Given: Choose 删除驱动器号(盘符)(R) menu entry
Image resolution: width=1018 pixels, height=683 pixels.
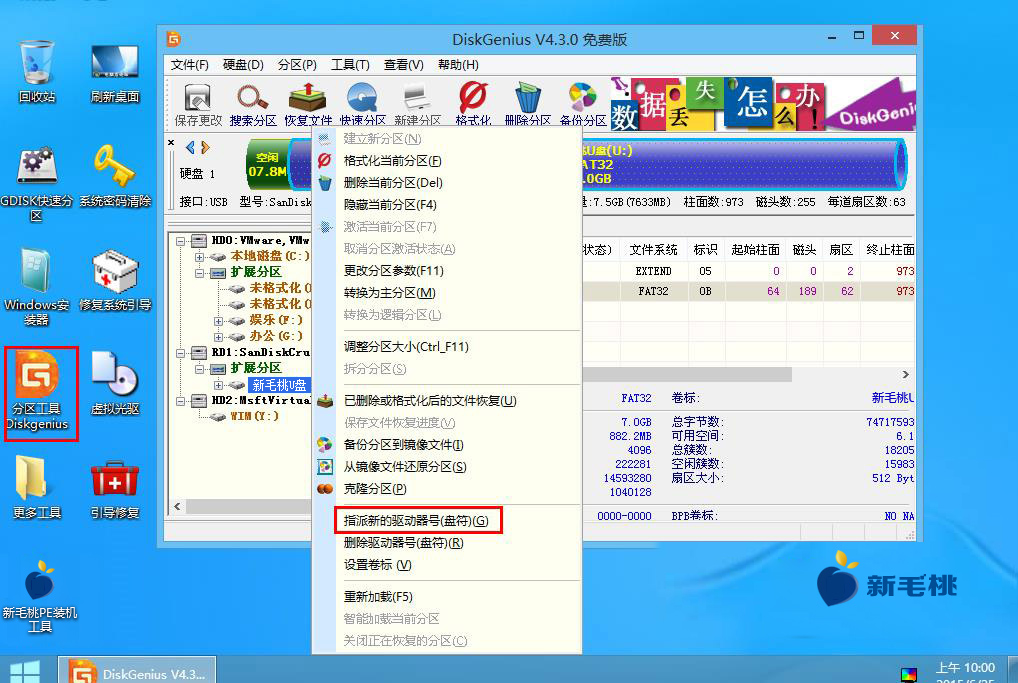Looking at the screenshot, I should point(447,543).
